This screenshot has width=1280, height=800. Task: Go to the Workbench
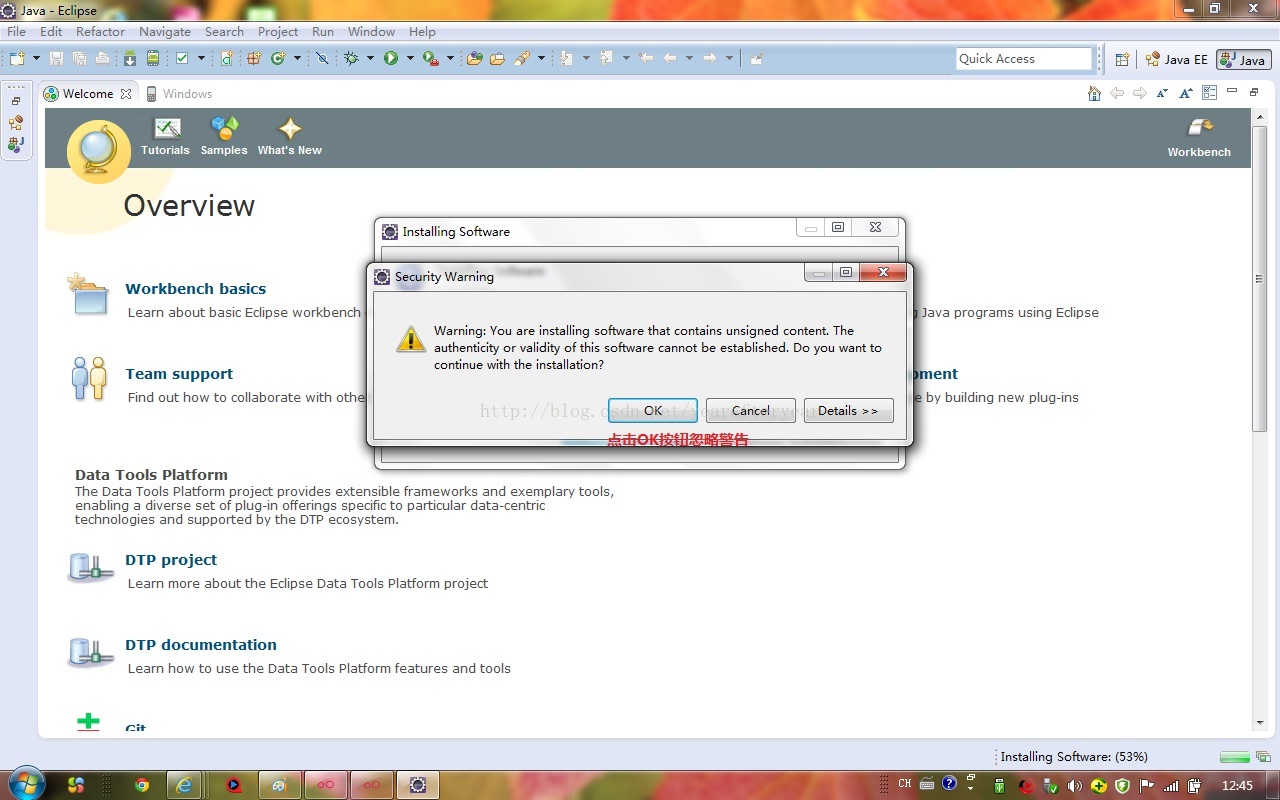pyautogui.click(x=1199, y=138)
